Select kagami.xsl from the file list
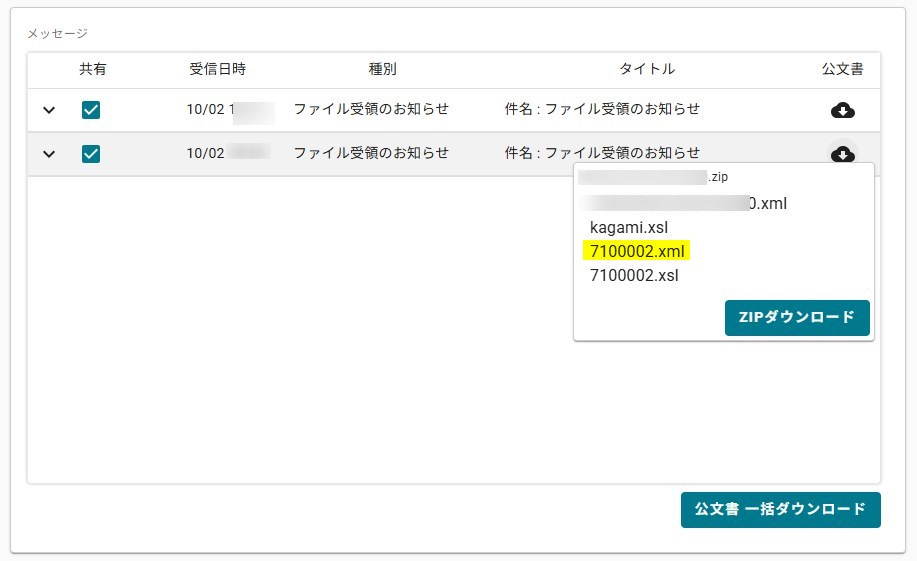This screenshot has width=917, height=561. pyautogui.click(x=629, y=227)
